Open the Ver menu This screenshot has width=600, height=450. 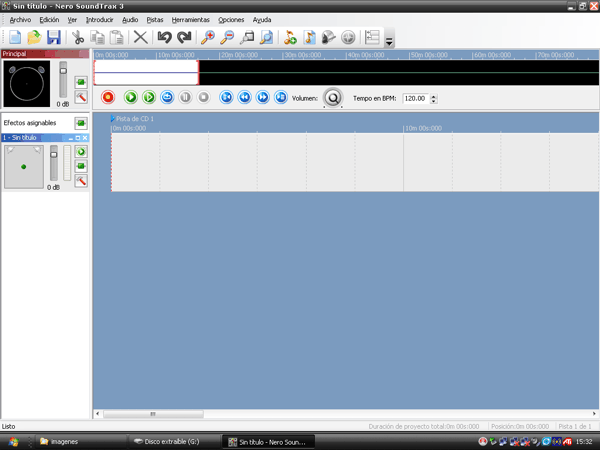pos(72,20)
